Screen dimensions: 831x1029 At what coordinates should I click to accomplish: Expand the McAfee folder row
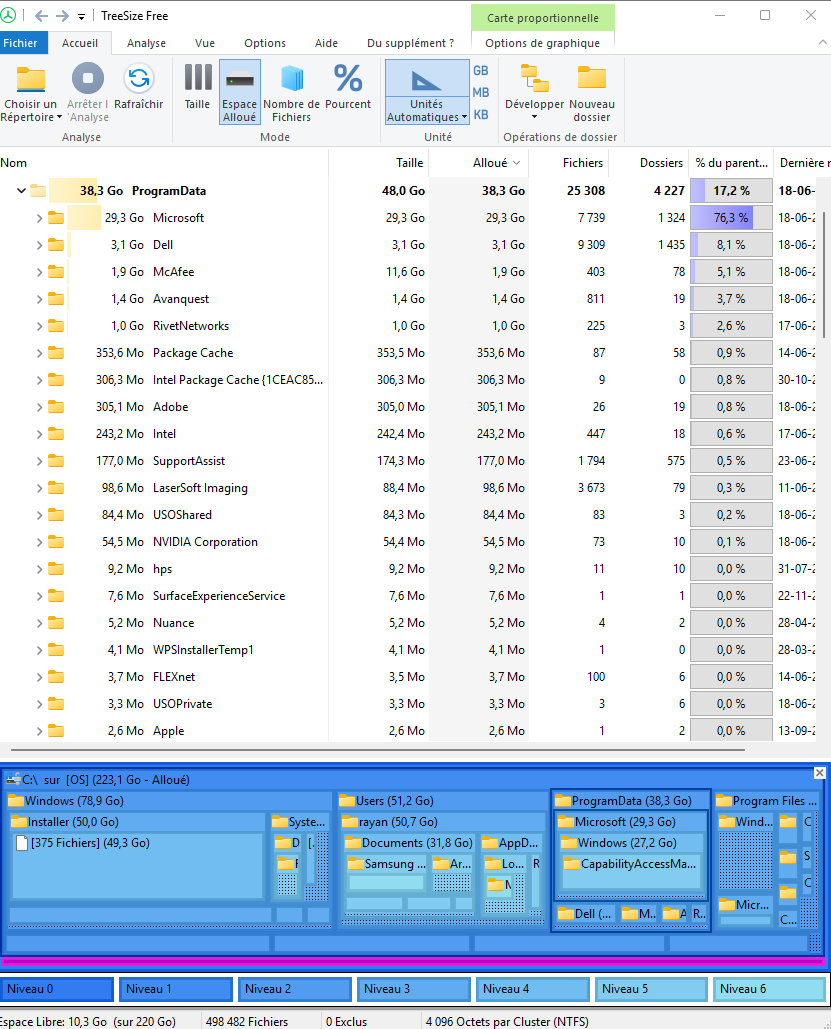[x=39, y=272]
